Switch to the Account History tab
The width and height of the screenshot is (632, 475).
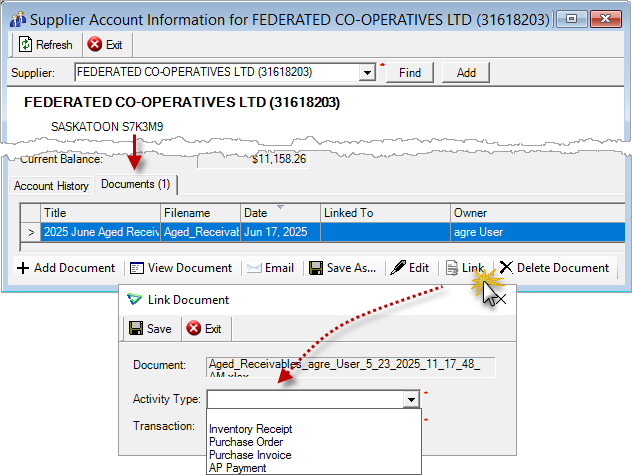pyautogui.click(x=51, y=186)
